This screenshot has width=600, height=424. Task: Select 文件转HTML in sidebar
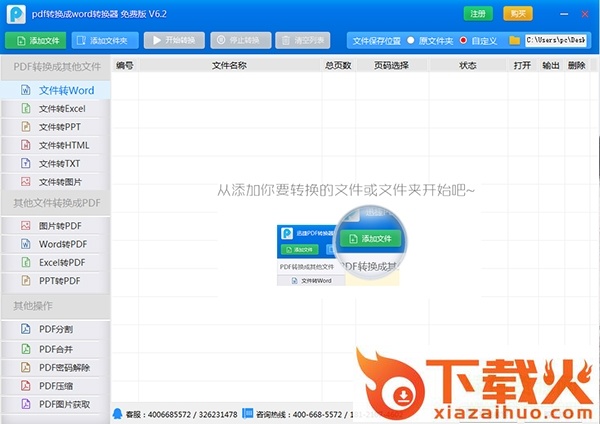click(56, 145)
